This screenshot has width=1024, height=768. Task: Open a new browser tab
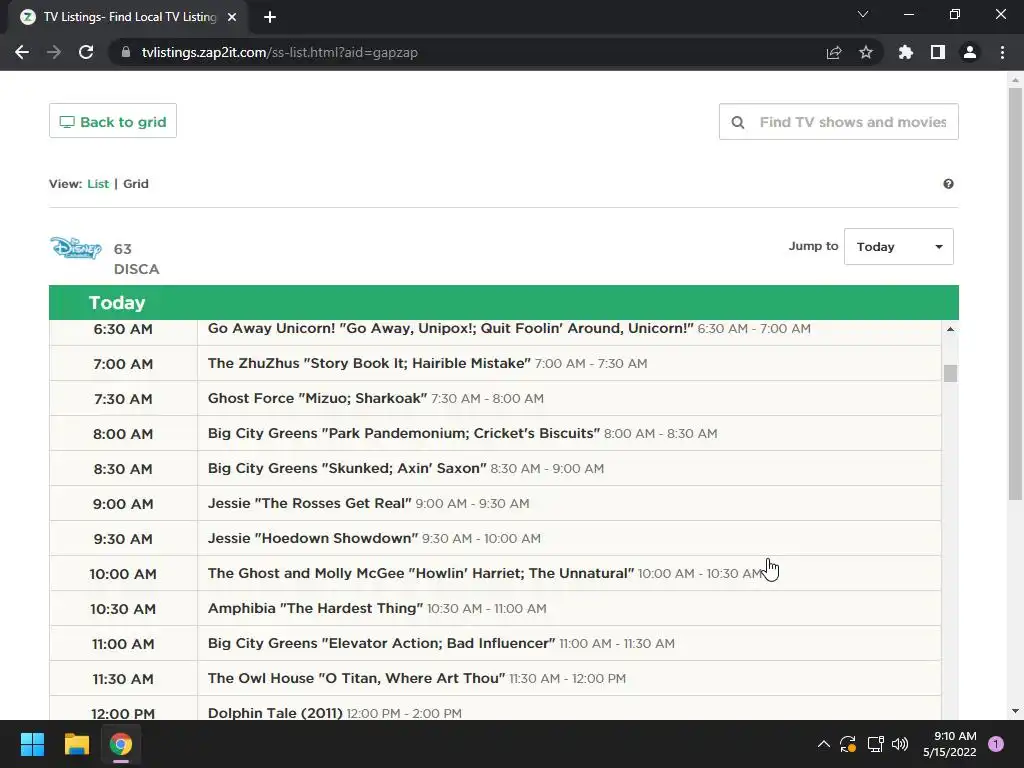pyautogui.click(x=270, y=17)
